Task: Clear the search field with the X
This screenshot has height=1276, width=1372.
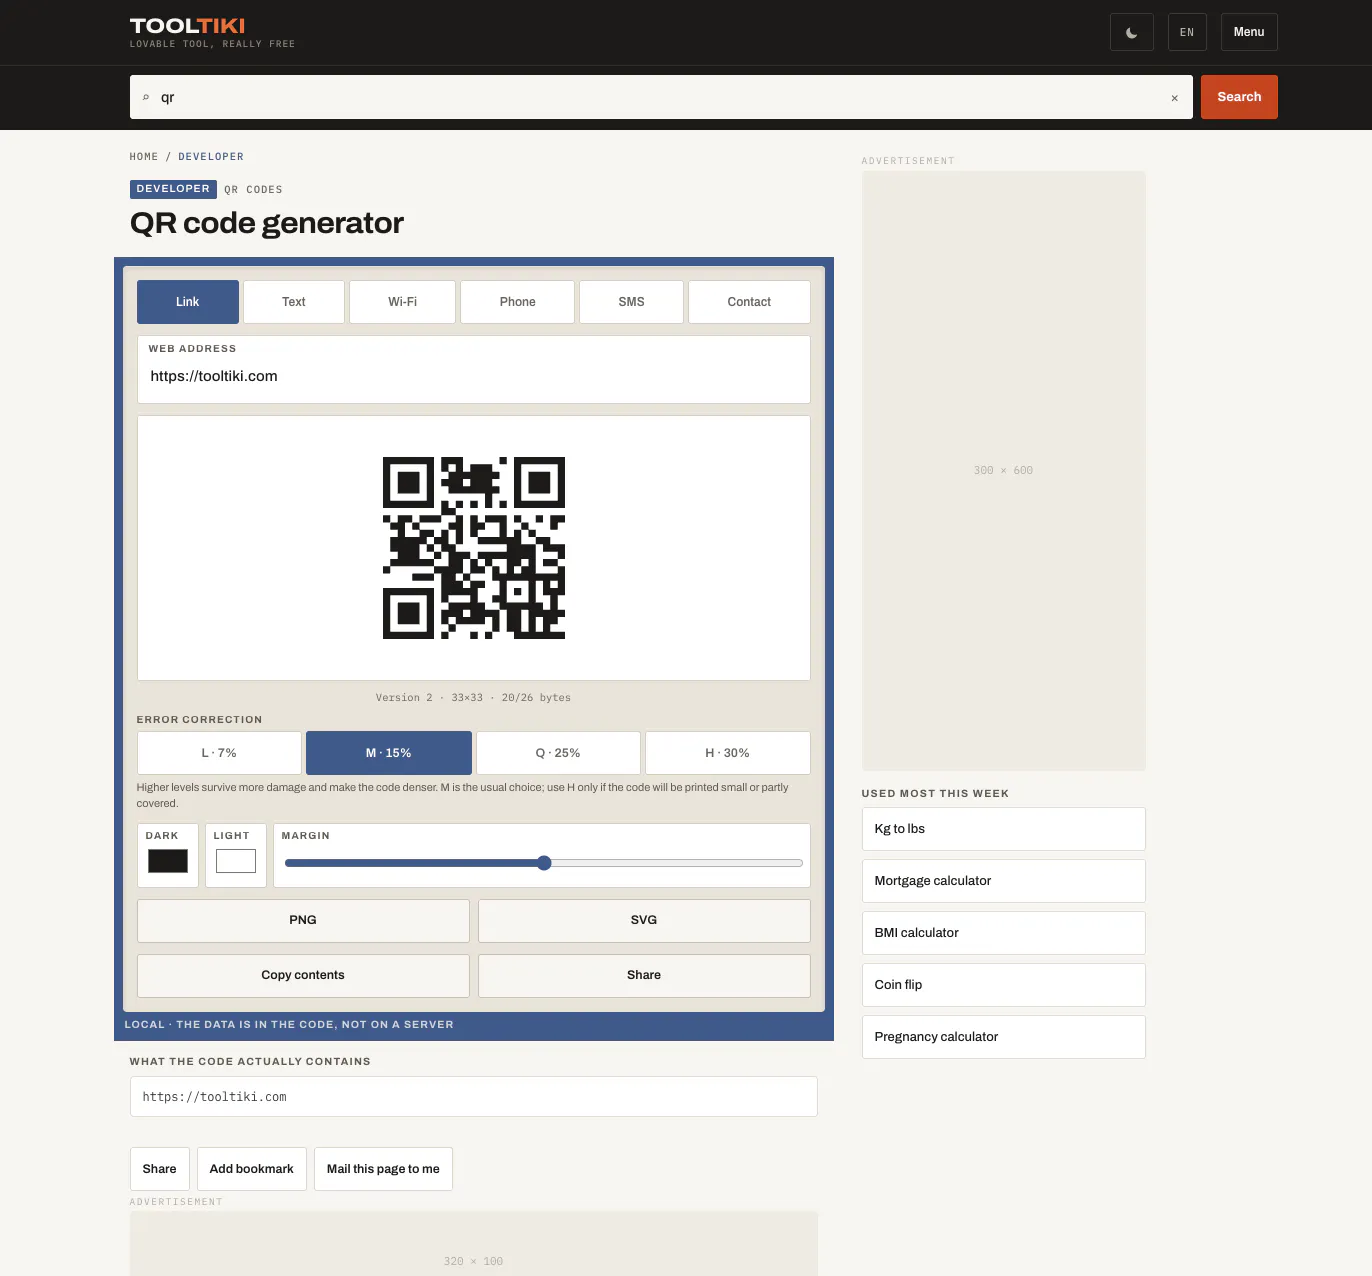Action: click(x=1174, y=98)
